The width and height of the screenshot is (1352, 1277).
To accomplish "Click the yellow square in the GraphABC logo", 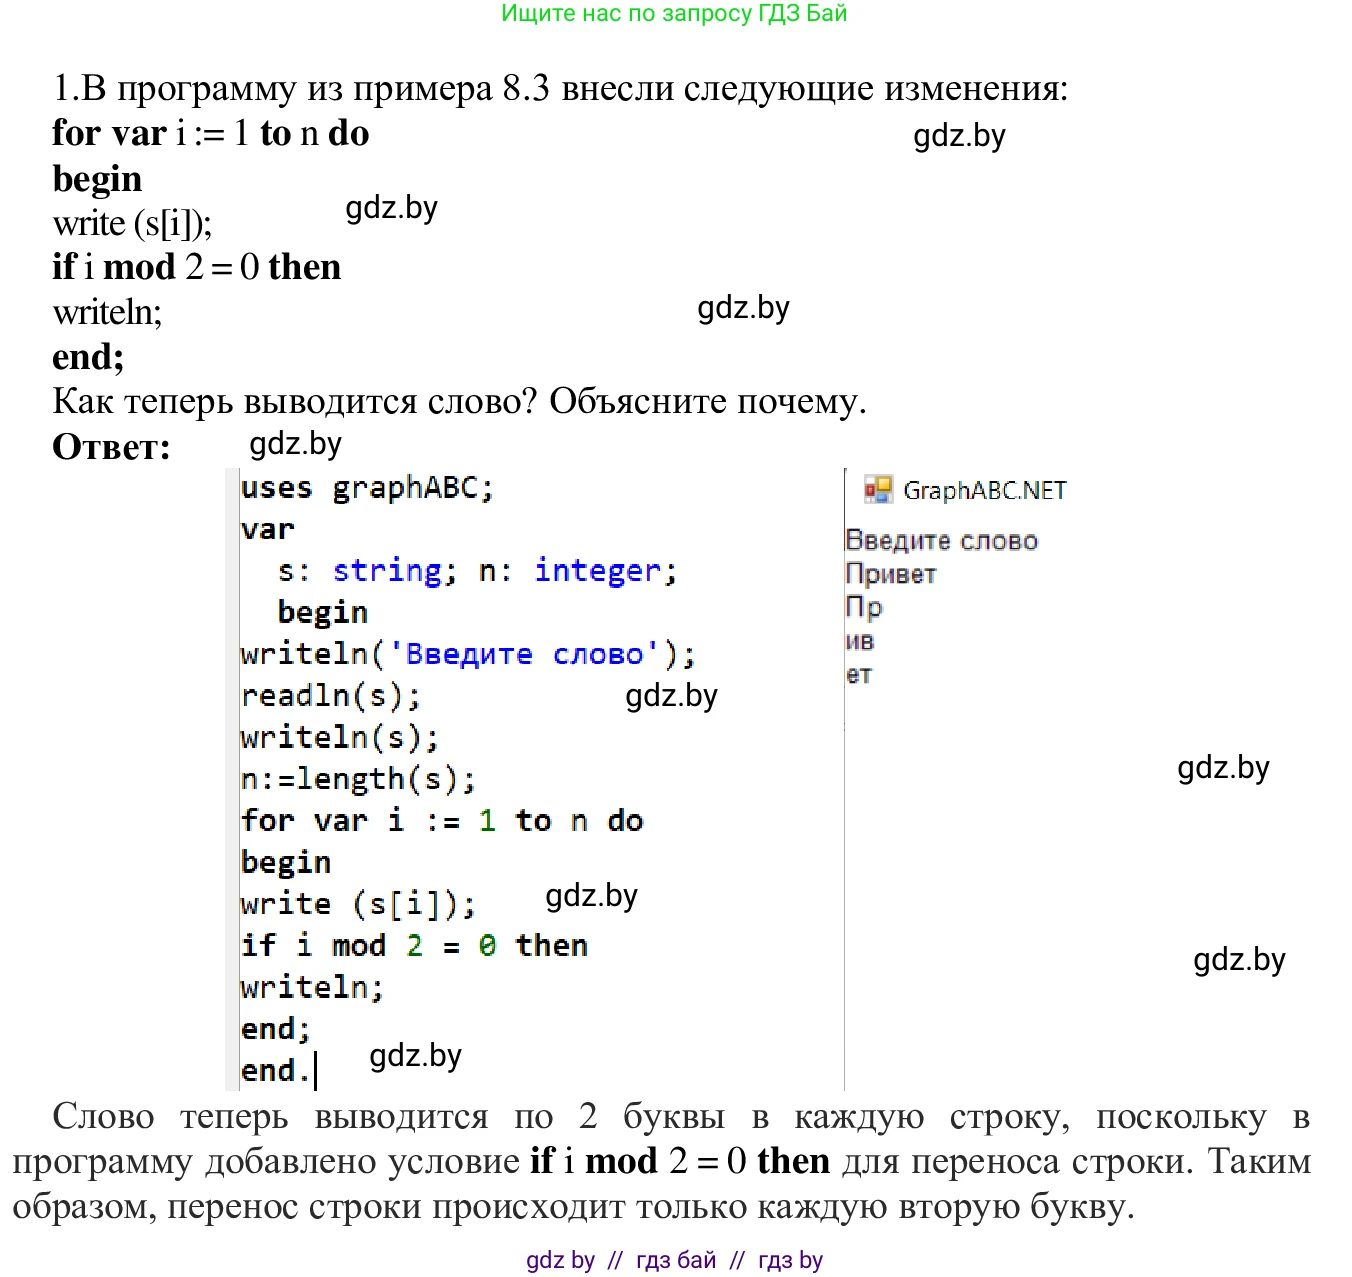I will pos(883,483).
